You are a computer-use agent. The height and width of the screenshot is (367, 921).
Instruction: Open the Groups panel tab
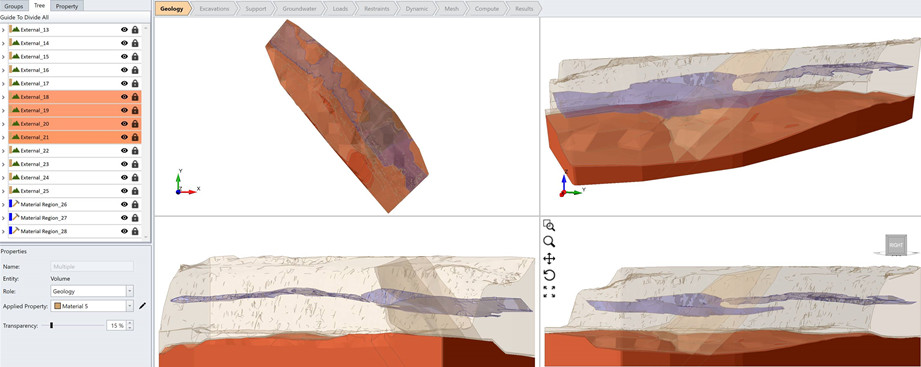14,6
